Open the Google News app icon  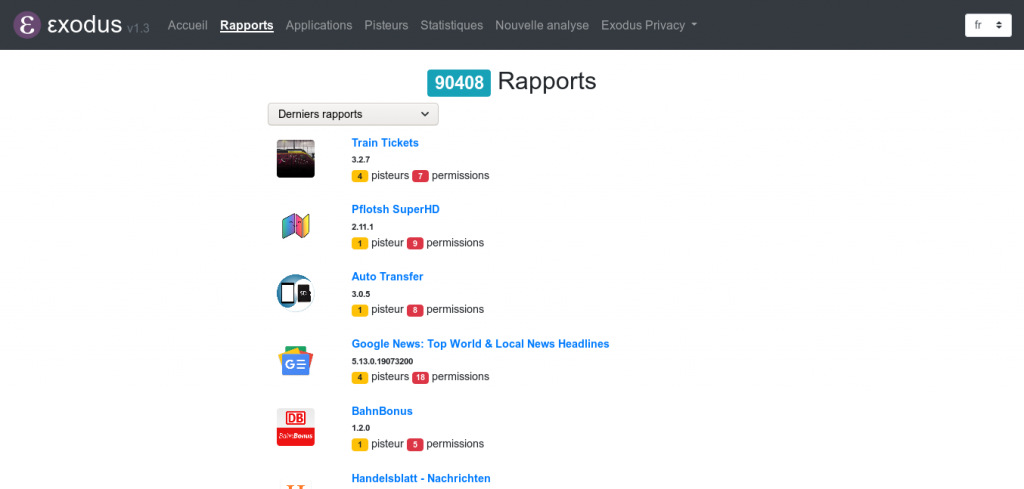pyautogui.click(x=295, y=360)
